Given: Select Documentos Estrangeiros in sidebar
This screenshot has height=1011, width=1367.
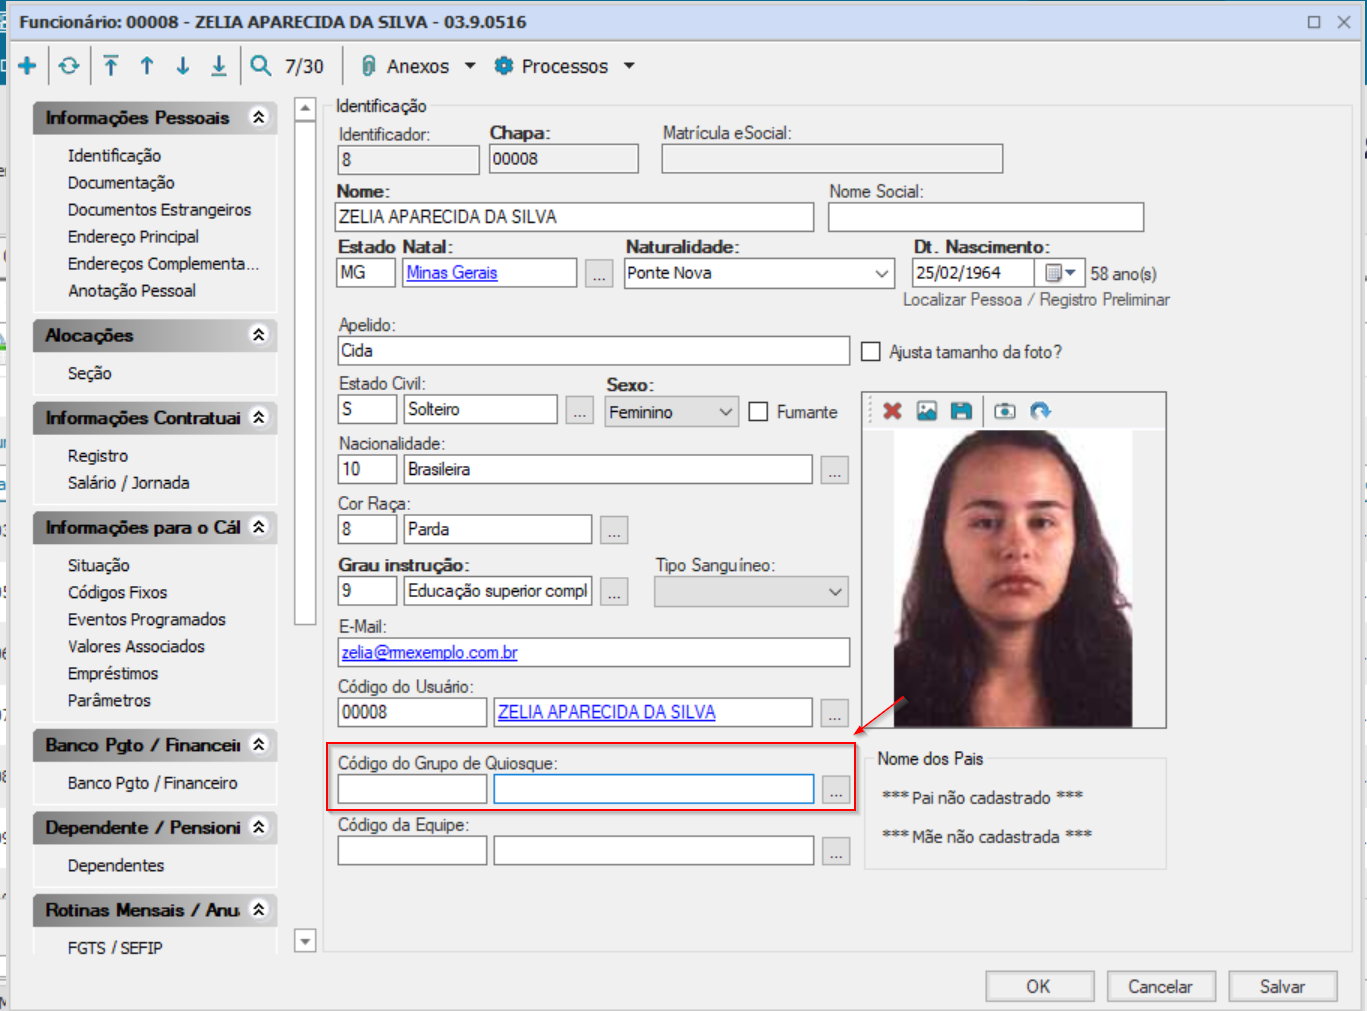Looking at the screenshot, I should click(159, 210).
